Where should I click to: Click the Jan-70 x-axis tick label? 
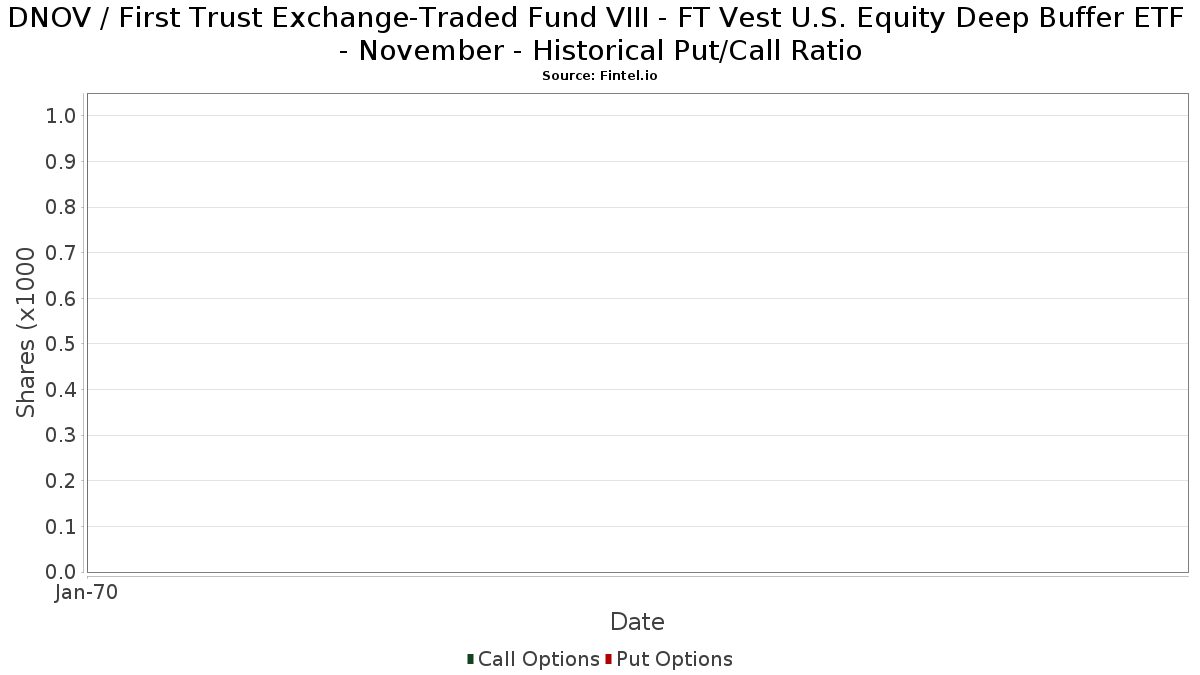click(x=87, y=593)
